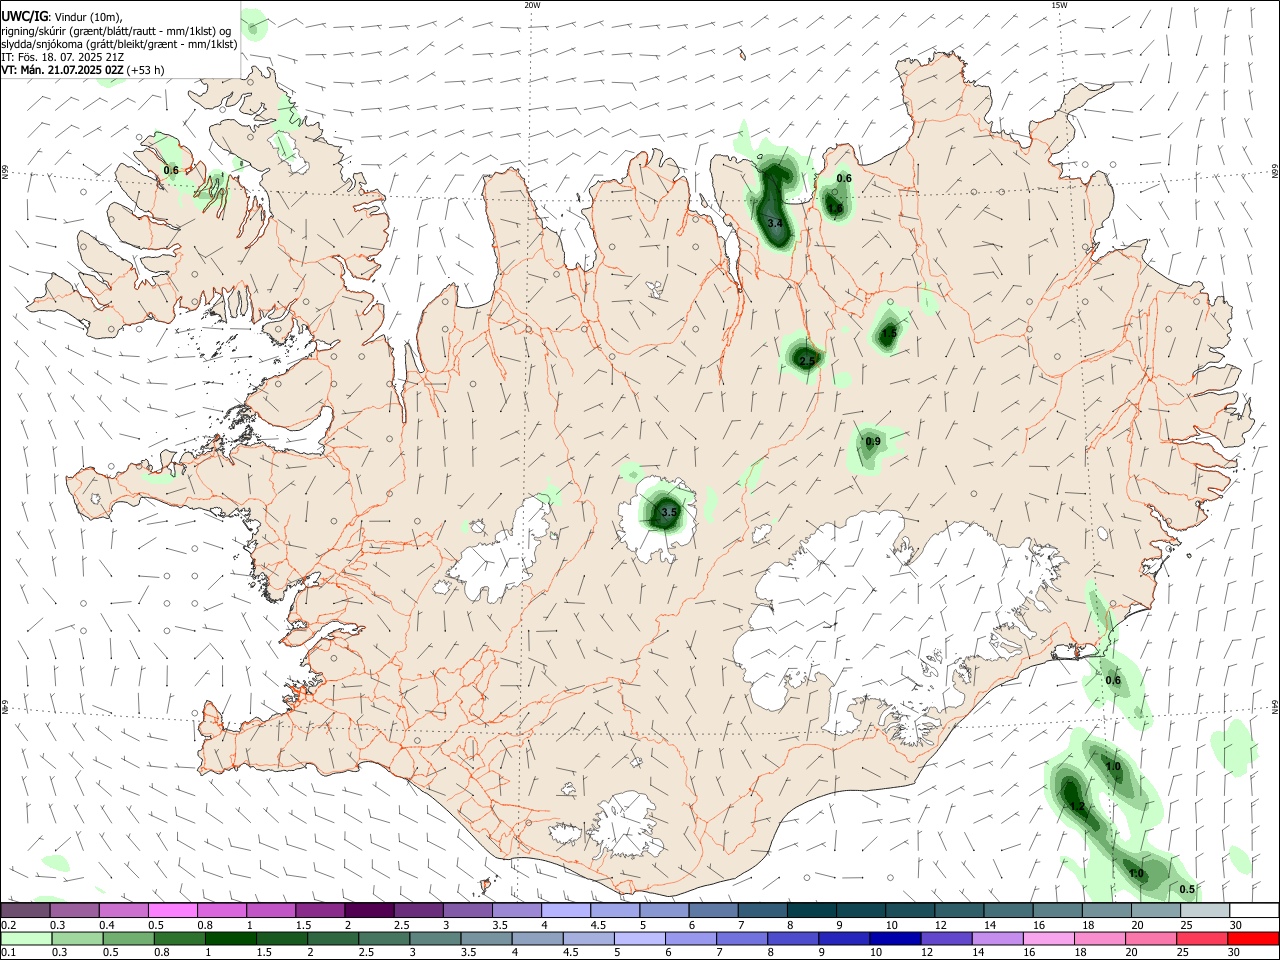
Task: Click the 0.5 green rain legend swatch
Action: click(129, 938)
